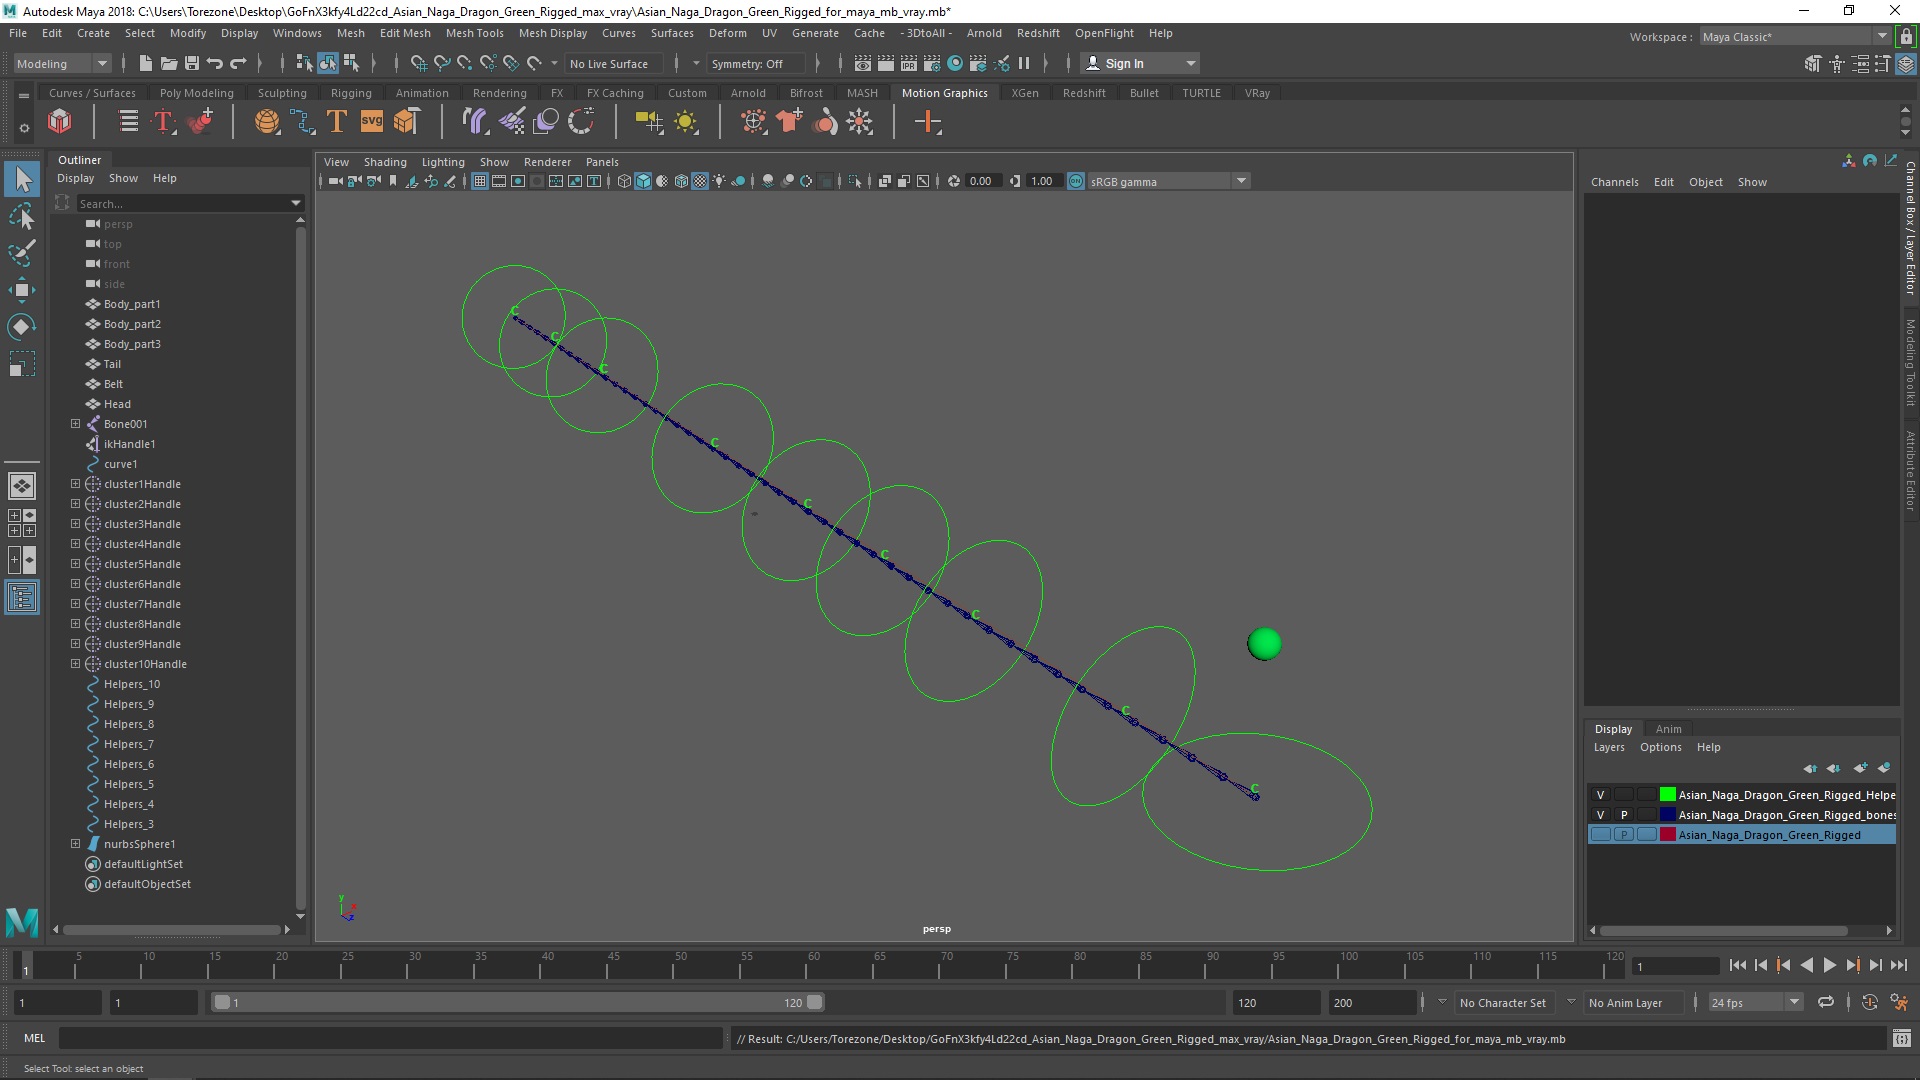Click the four-pane layout icon

coord(22,523)
